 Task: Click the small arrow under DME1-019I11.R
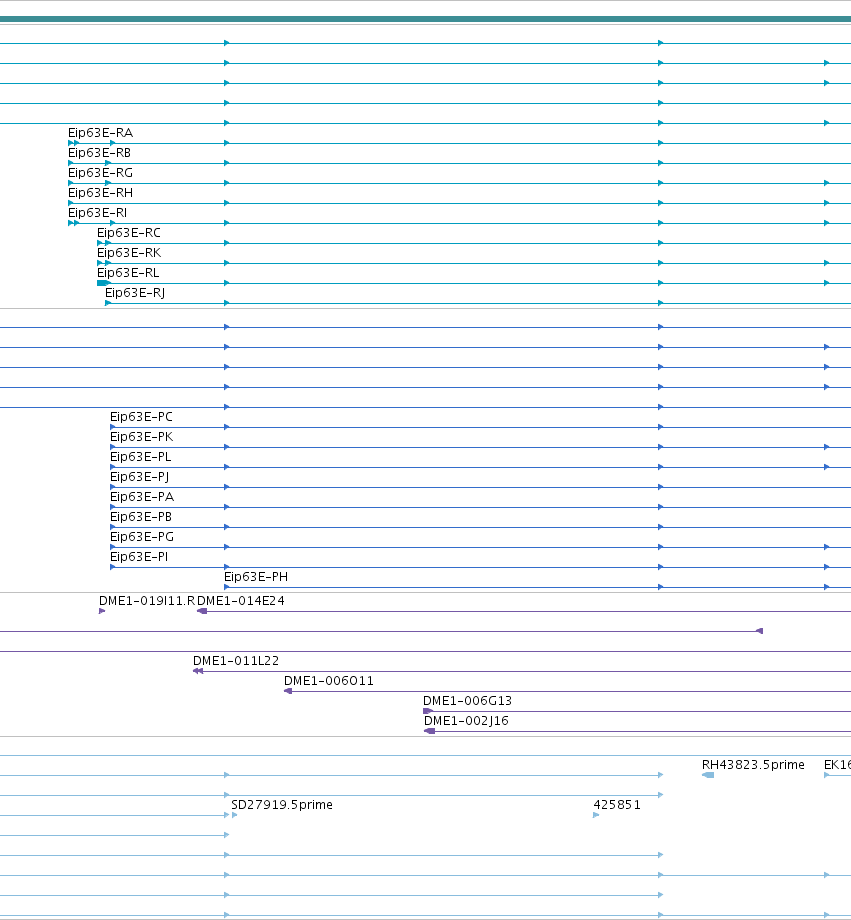click(x=102, y=611)
